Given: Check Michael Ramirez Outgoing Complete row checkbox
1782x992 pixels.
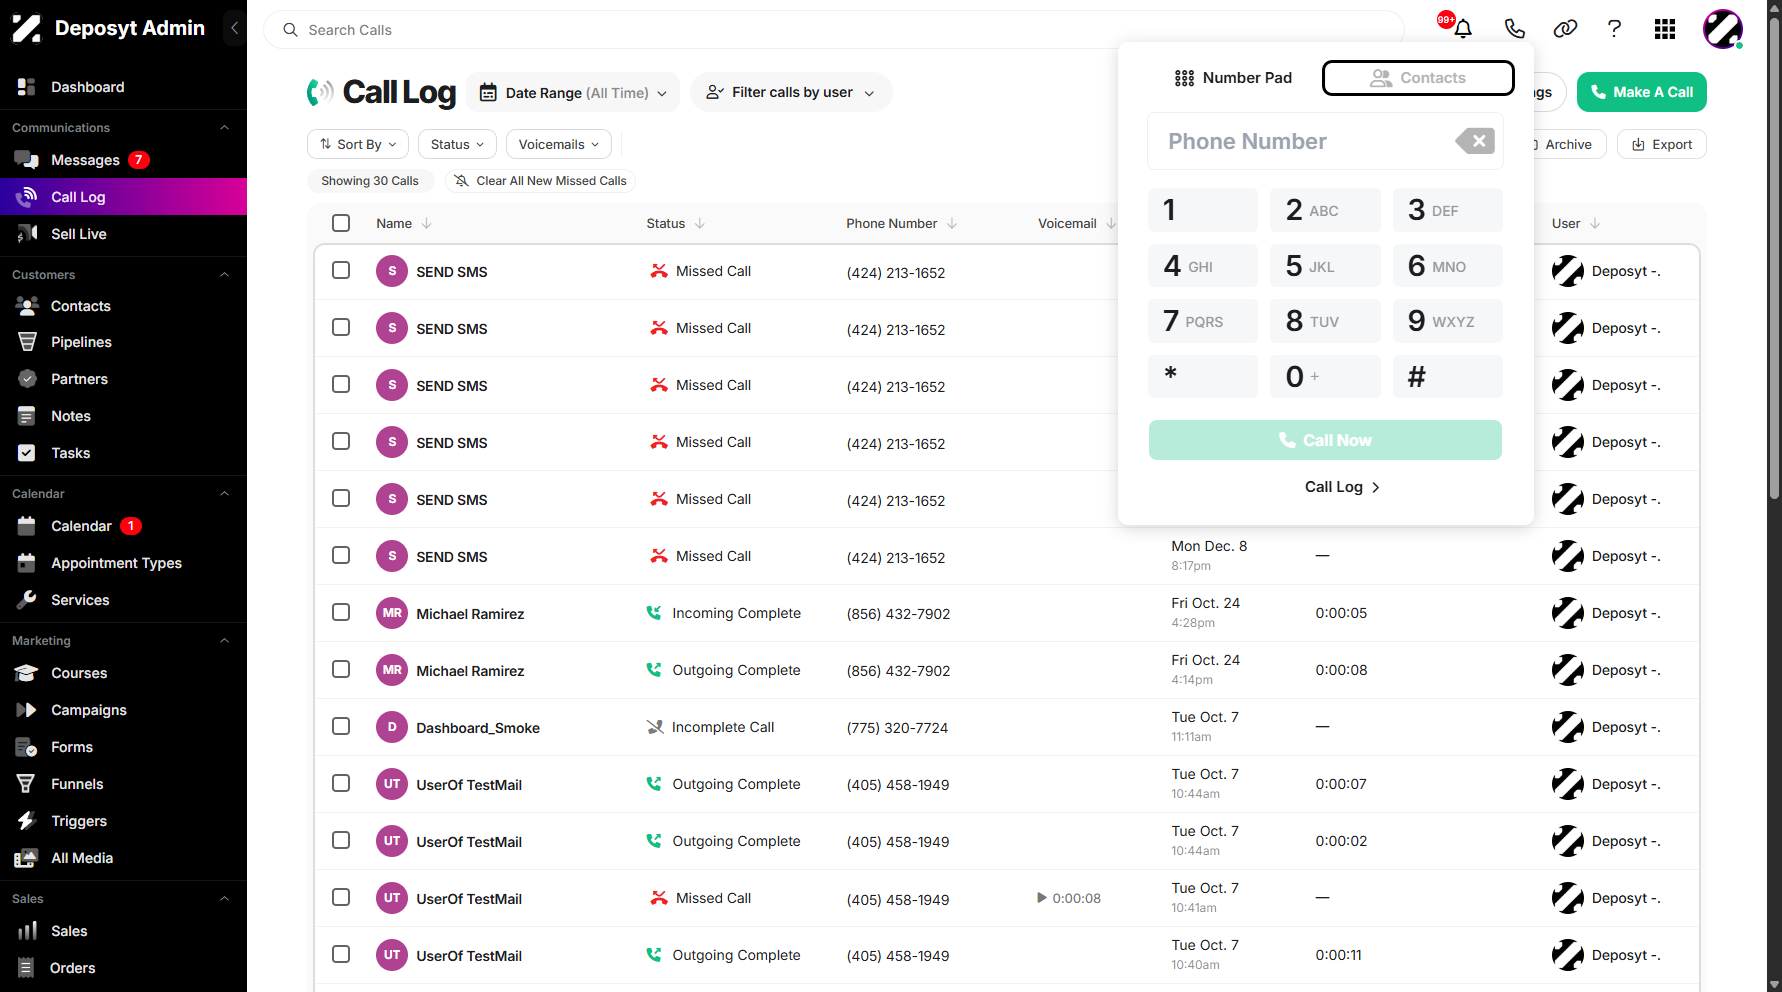Looking at the screenshot, I should [341, 669].
